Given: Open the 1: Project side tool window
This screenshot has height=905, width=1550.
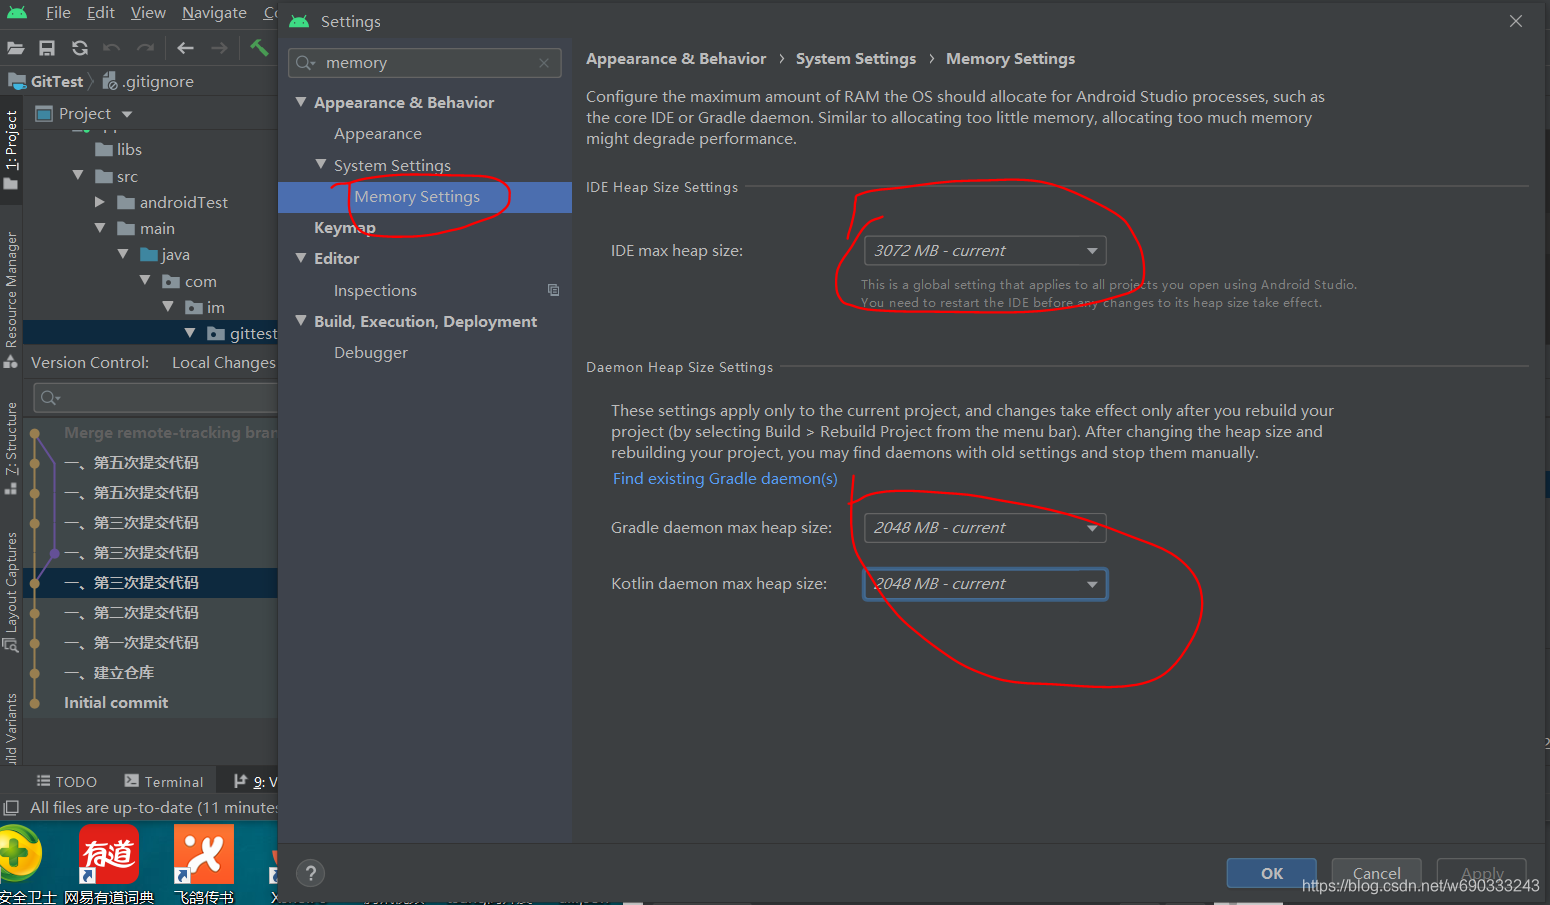Looking at the screenshot, I should pyautogui.click(x=11, y=150).
